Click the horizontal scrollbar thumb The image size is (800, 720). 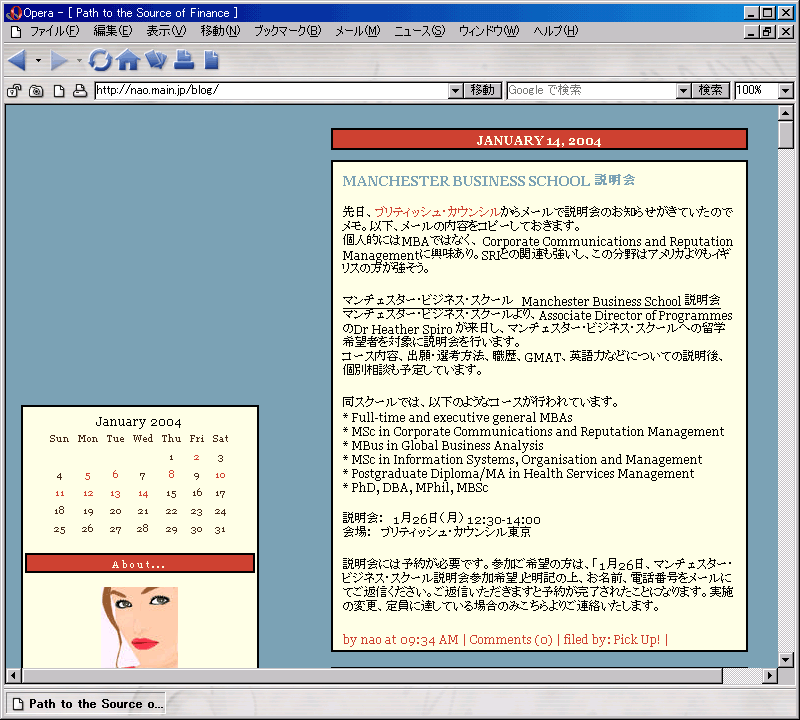pos(372,676)
